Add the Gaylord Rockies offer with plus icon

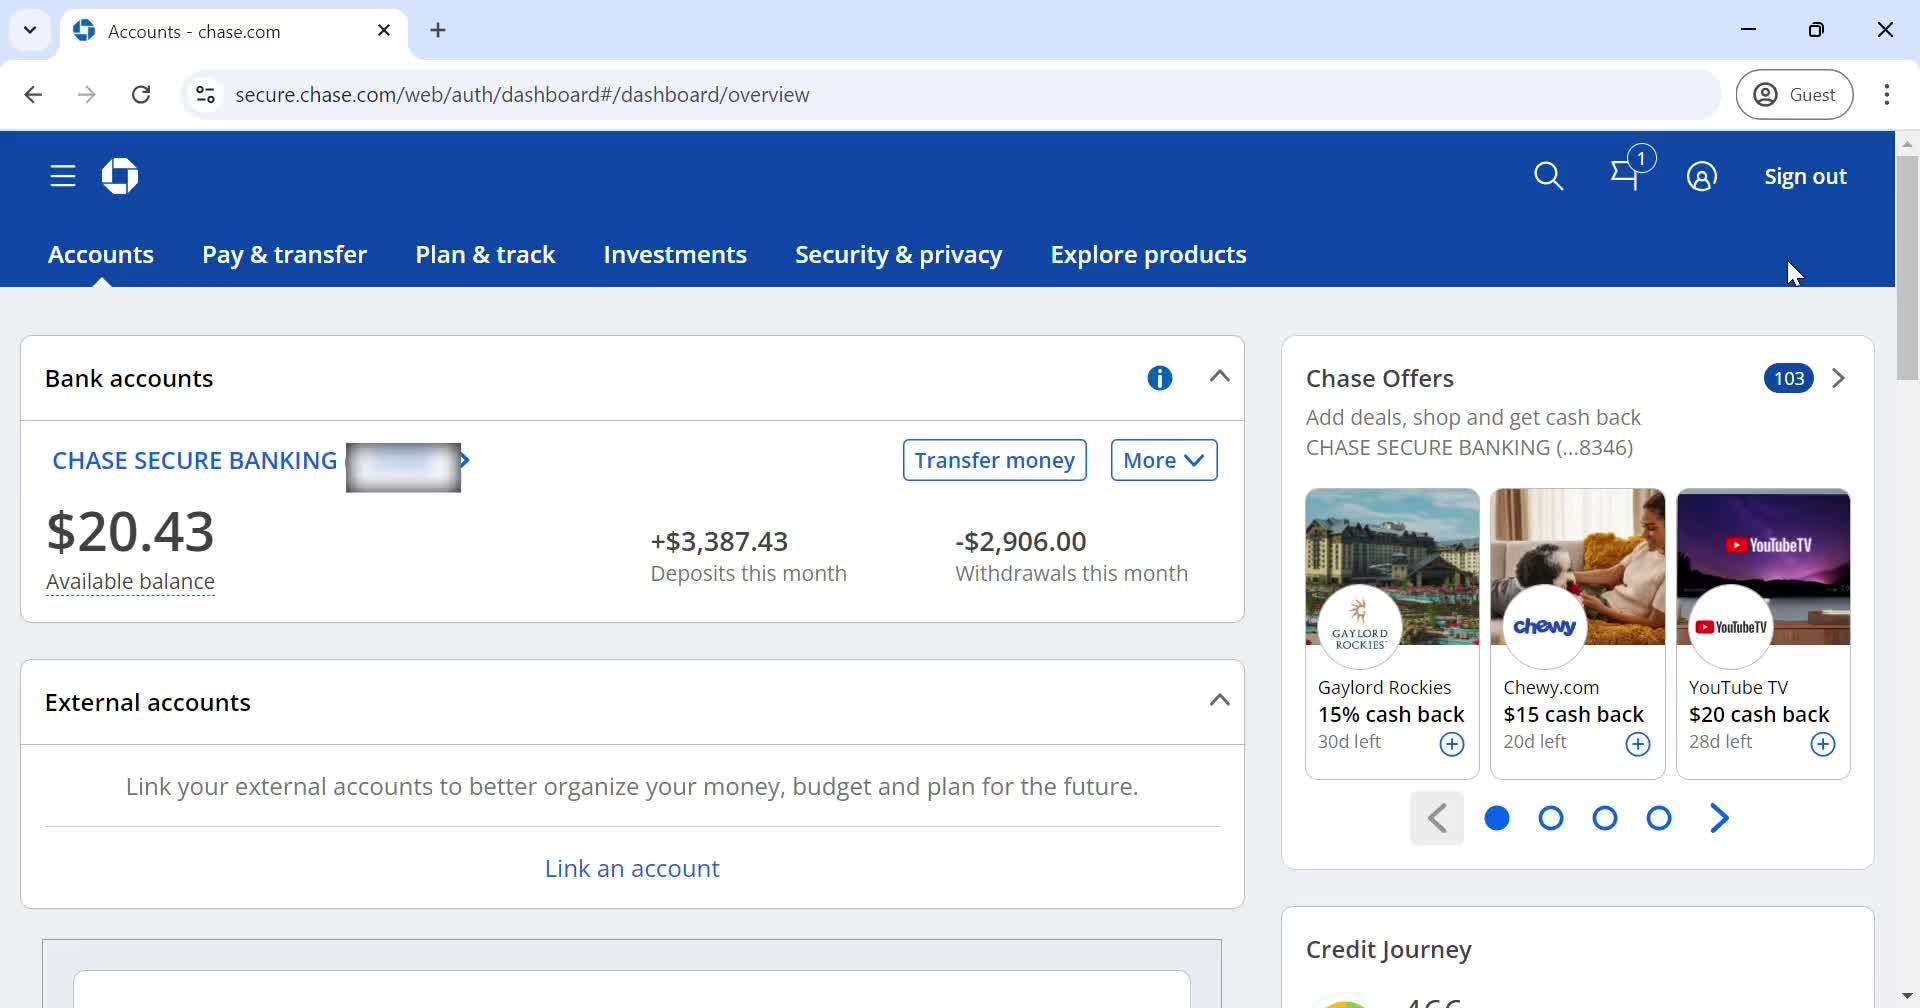[x=1451, y=745]
